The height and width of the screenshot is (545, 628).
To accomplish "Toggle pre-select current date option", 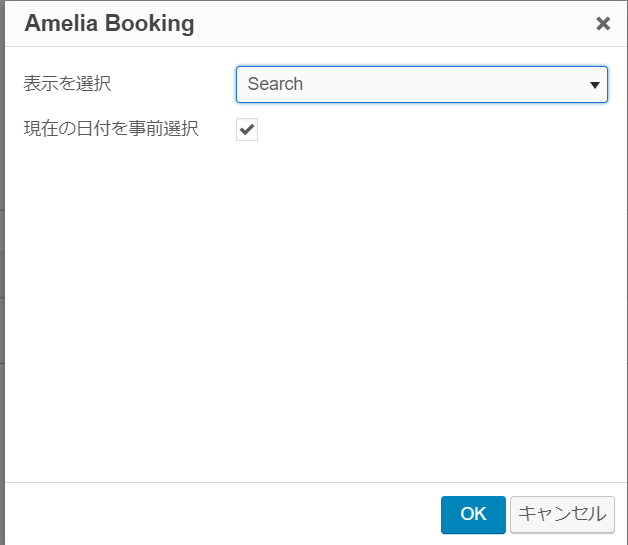I will 247,129.
